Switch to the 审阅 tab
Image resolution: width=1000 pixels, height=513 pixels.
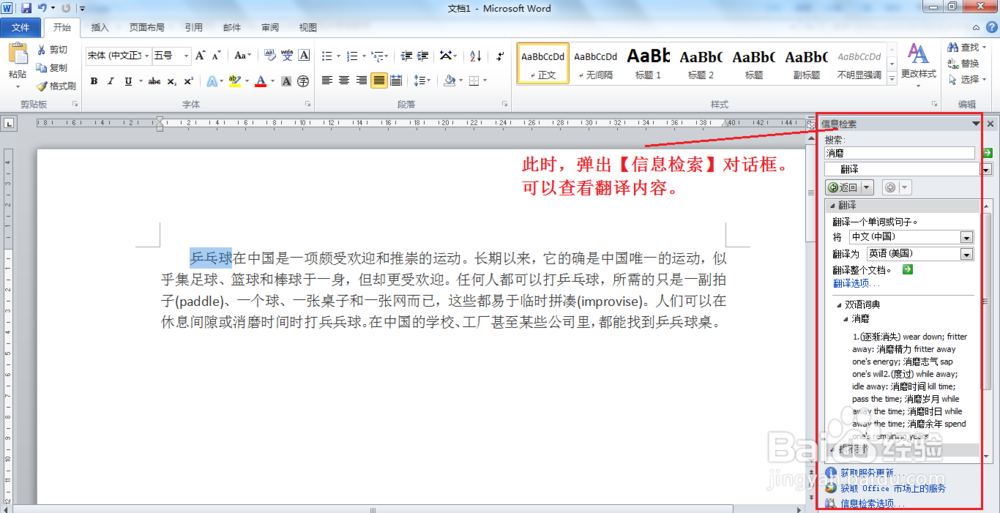270,27
